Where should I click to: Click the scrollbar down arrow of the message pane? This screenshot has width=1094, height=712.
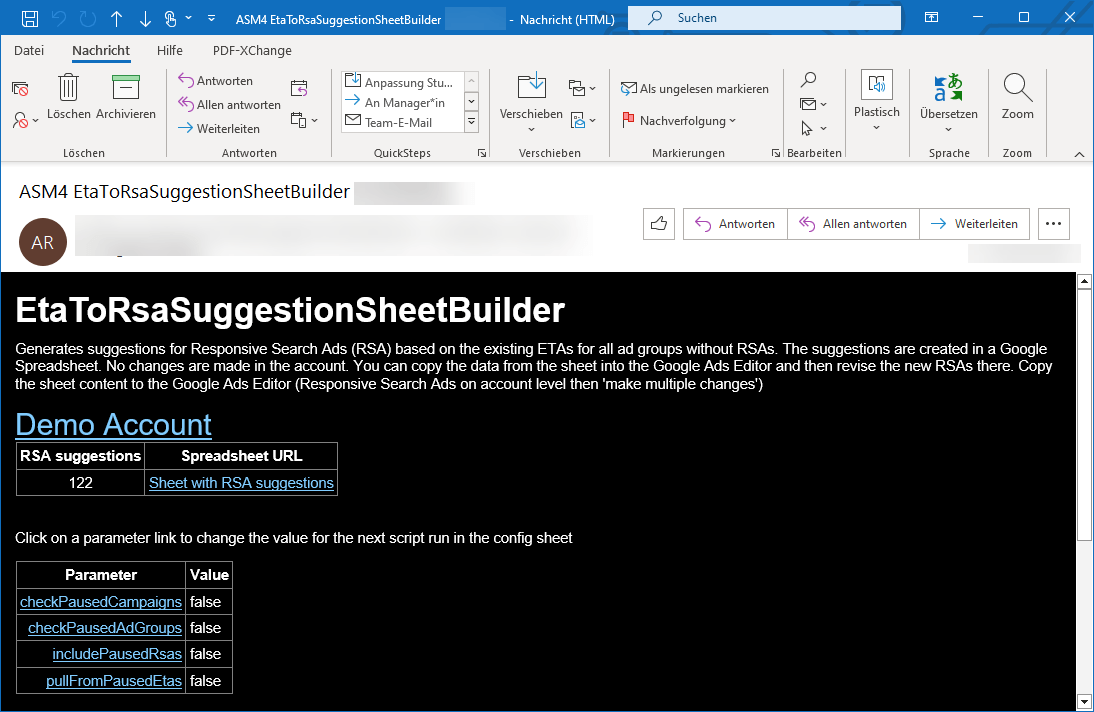1084,701
